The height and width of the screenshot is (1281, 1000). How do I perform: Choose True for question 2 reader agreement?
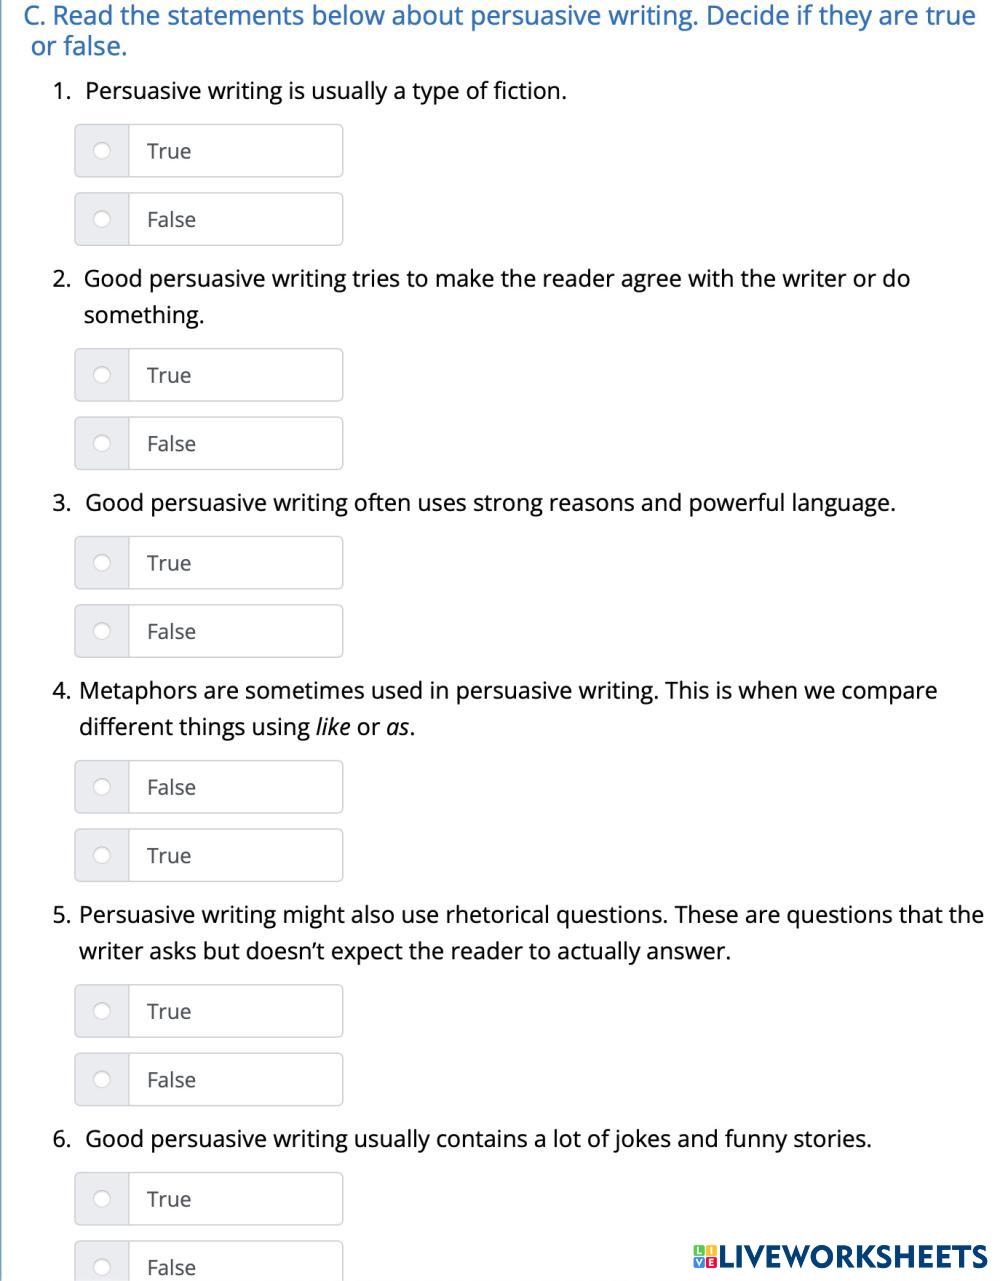102,375
